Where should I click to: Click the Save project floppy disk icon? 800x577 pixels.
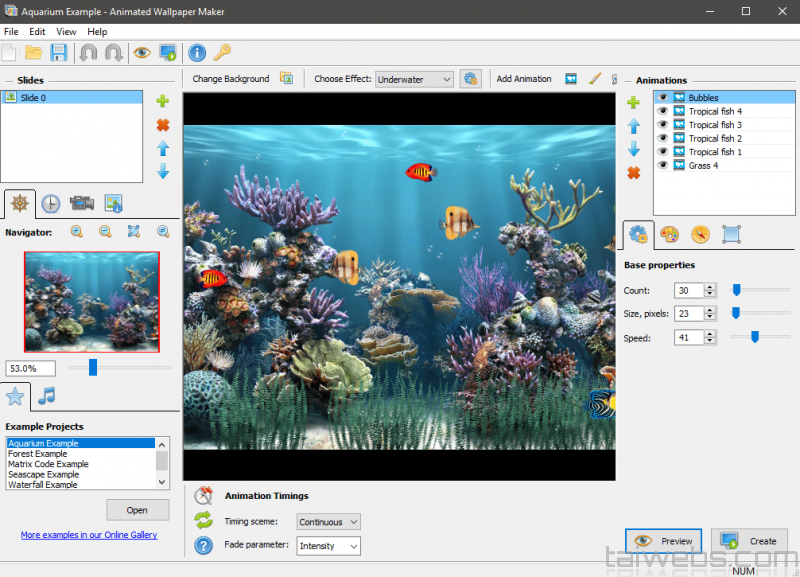59,53
